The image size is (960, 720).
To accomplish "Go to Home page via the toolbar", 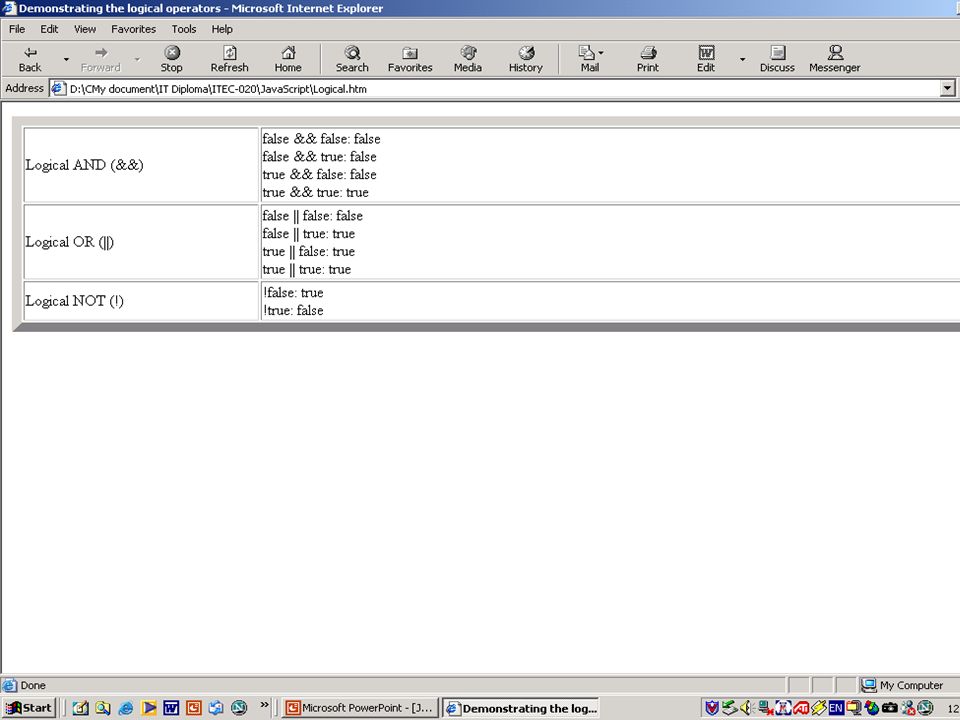I will 288,59.
